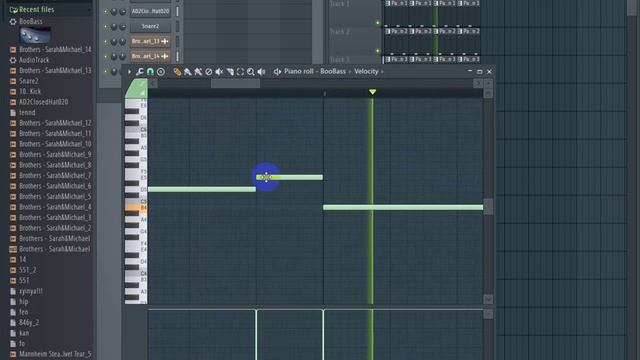Open Brothers - Sarah&Michael_14 in browser

pos(55,49)
